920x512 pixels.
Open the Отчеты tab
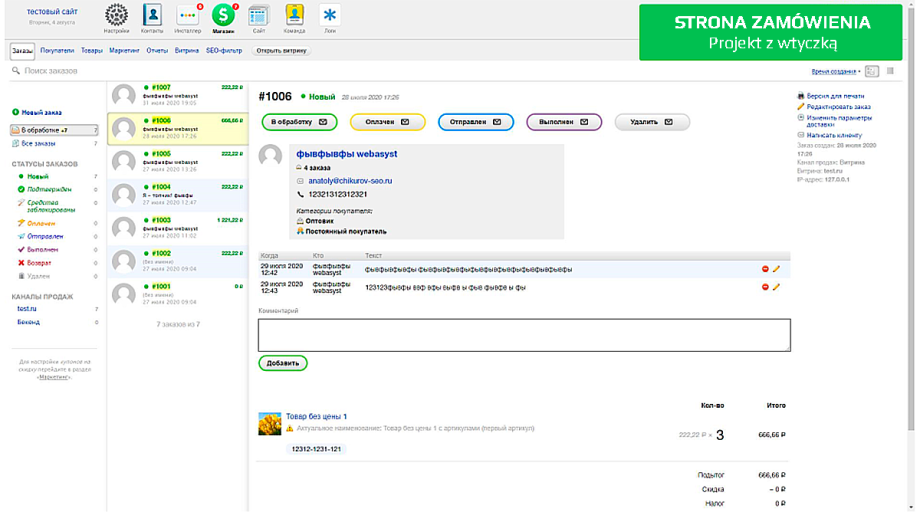157,50
